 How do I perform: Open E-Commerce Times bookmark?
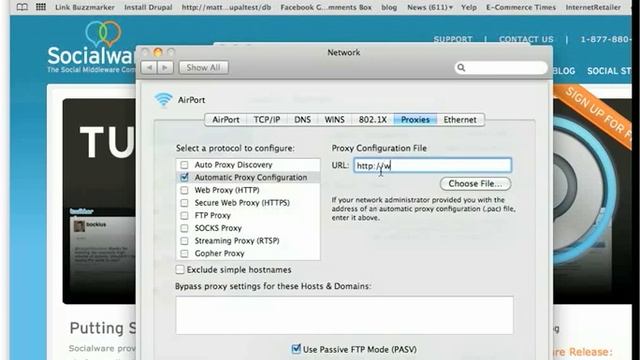coord(521,7)
